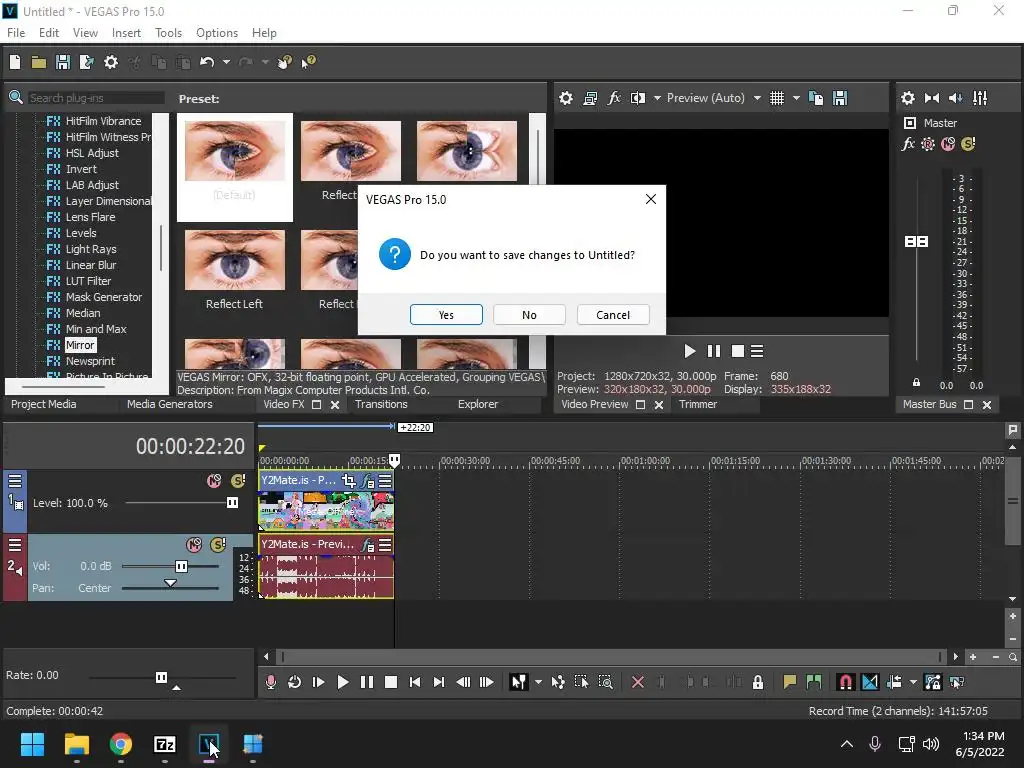
Task: Click the New project icon in toolbar
Action: pos(15,62)
